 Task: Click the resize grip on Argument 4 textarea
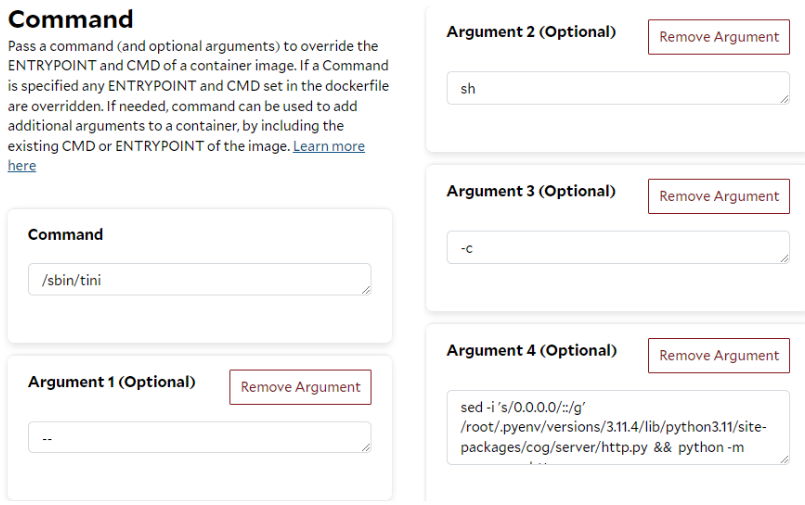(x=784, y=459)
